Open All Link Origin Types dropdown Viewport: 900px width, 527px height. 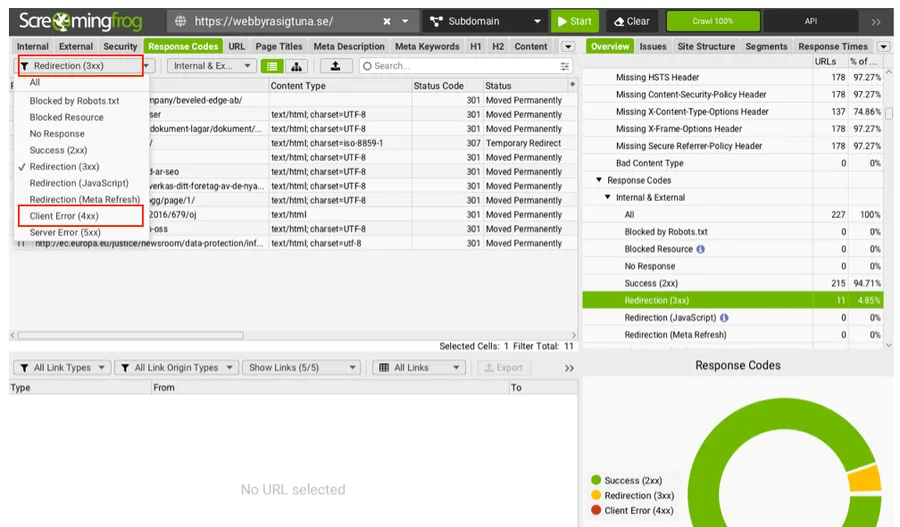(x=176, y=367)
